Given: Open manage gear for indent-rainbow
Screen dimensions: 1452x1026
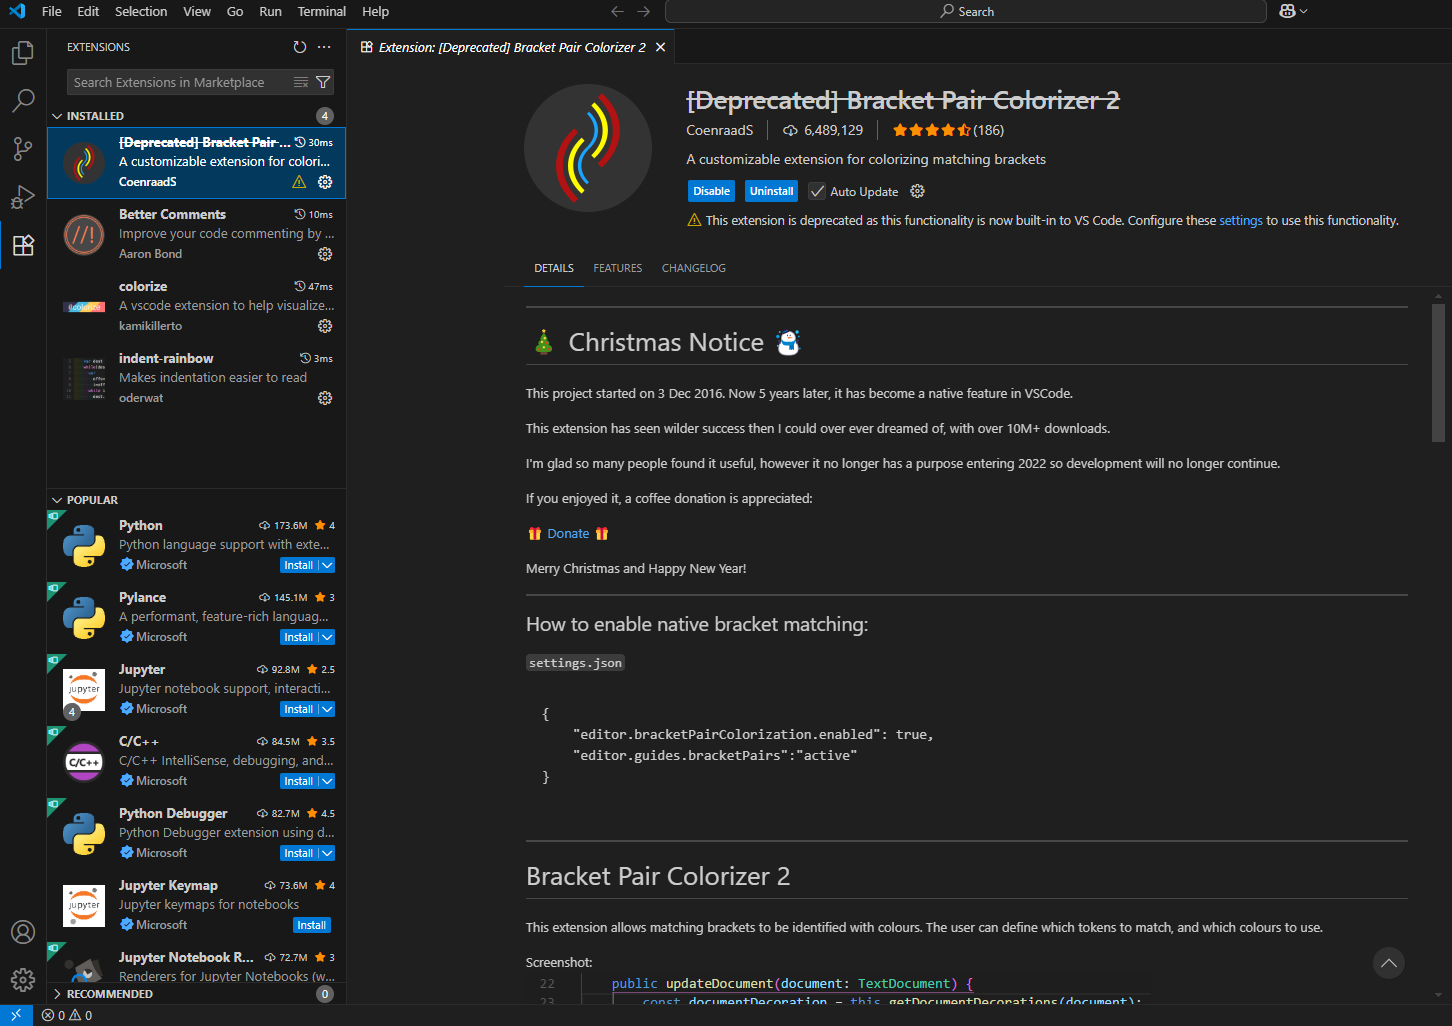Looking at the screenshot, I should point(325,398).
